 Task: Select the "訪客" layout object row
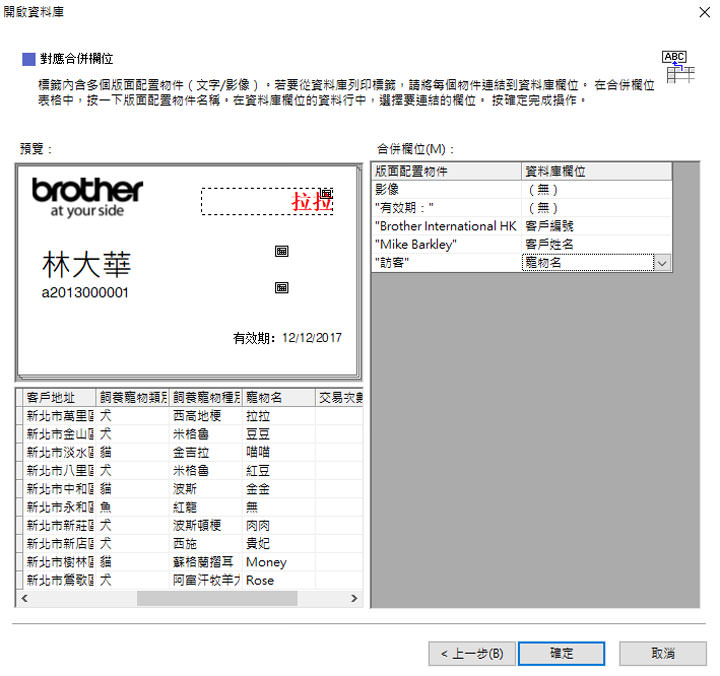pos(446,263)
